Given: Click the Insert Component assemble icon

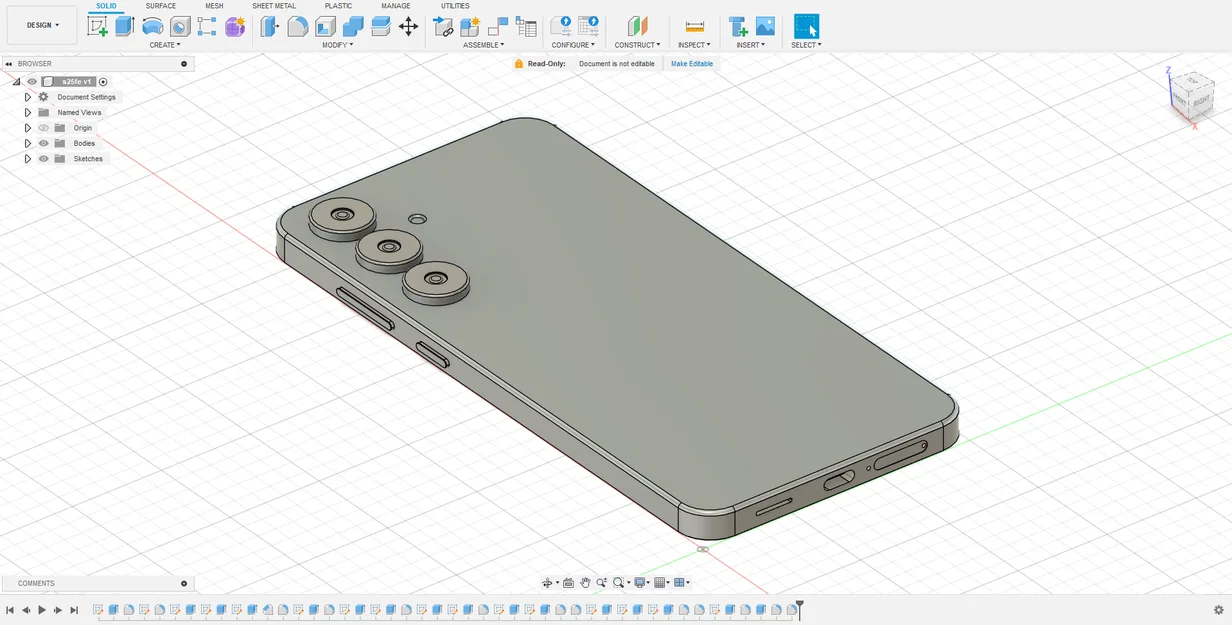Looking at the screenshot, I should pos(442,27).
